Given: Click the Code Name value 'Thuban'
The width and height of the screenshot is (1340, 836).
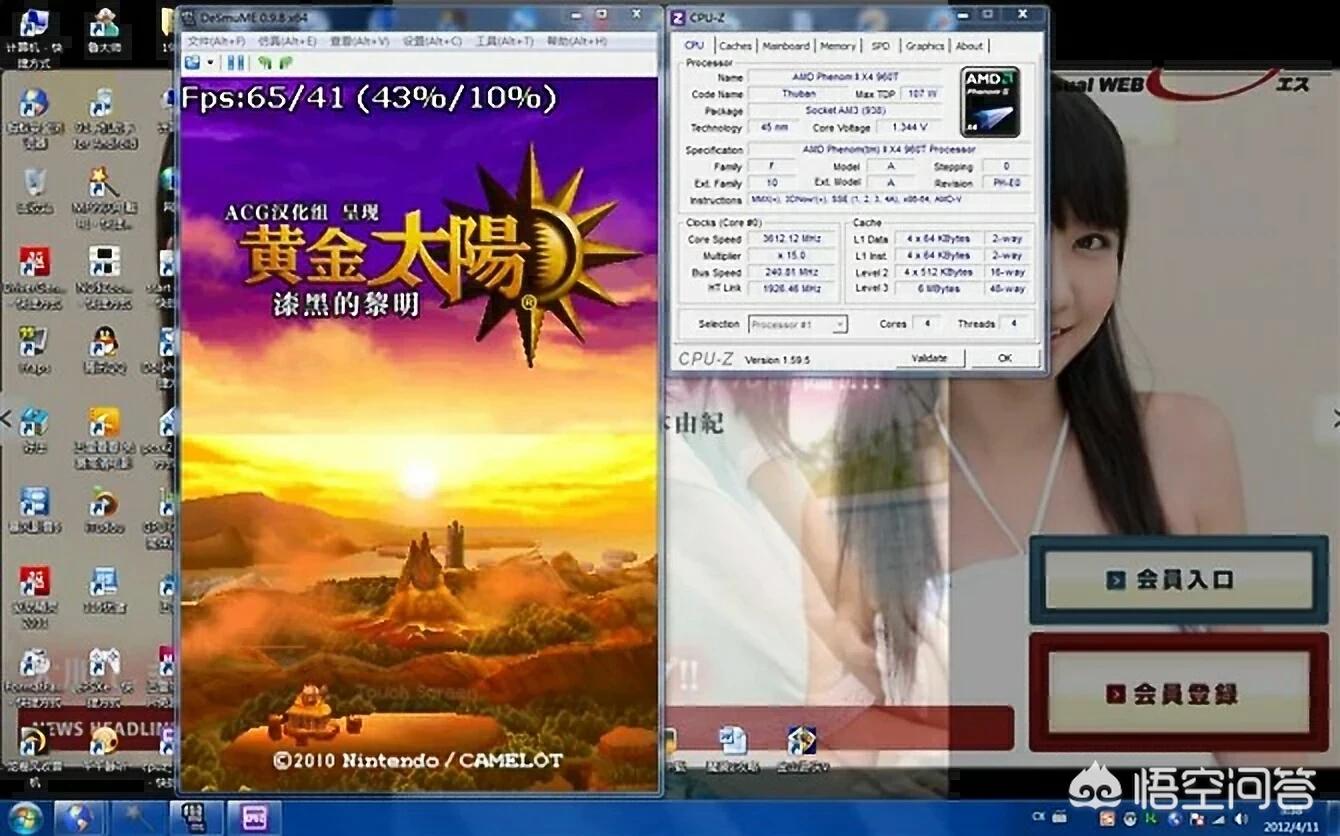Looking at the screenshot, I should [x=798, y=93].
